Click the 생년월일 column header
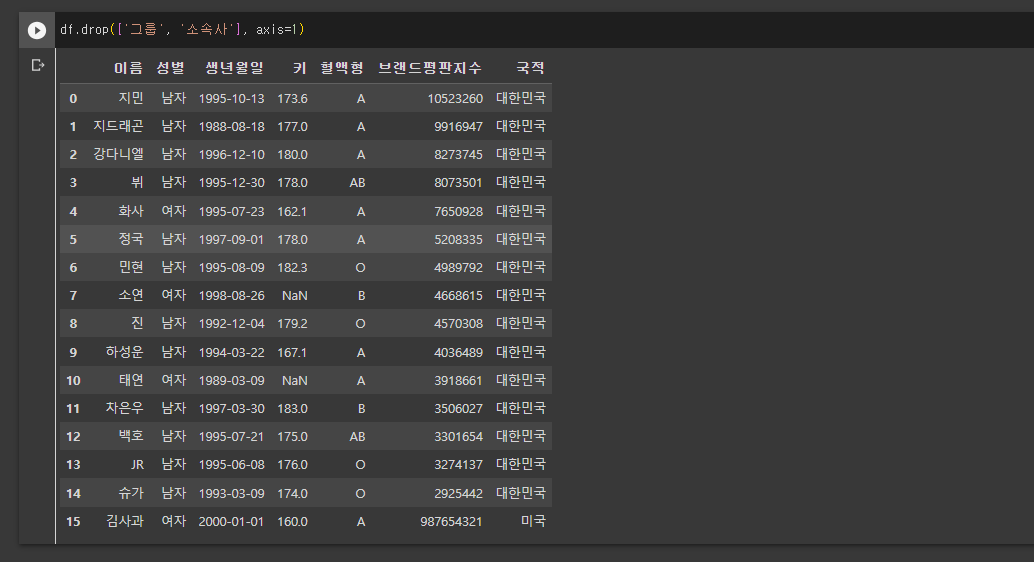This screenshot has width=1034, height=562. (x=234, y=68)
